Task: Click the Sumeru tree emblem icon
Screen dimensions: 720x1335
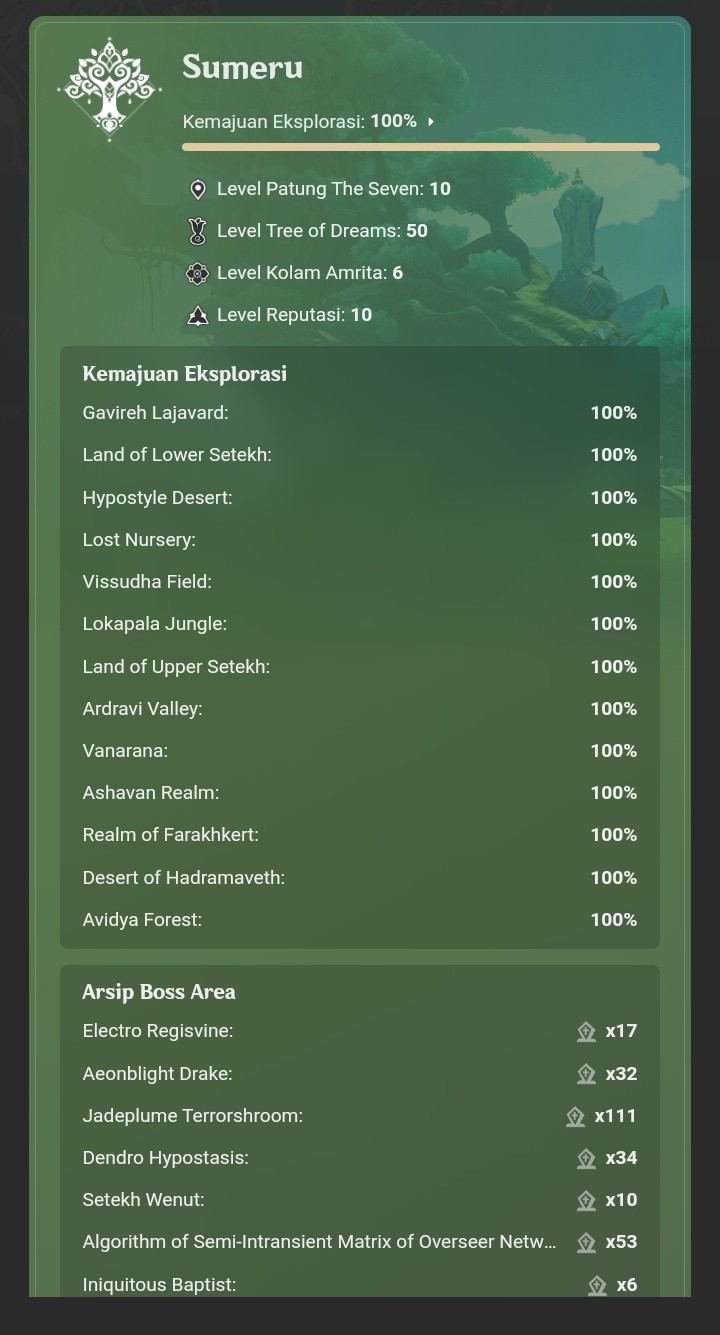Action: point(109,89)
